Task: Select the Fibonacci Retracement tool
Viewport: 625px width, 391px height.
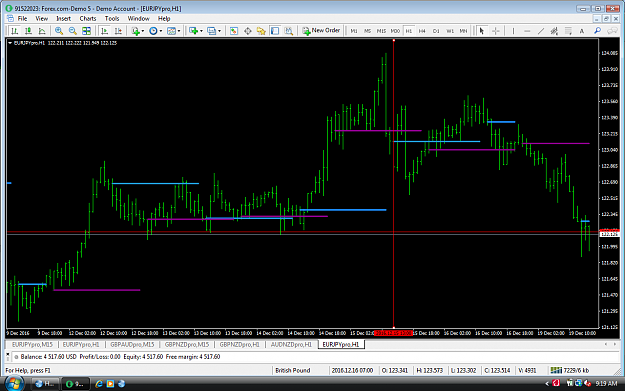Action: pos(568,31)
